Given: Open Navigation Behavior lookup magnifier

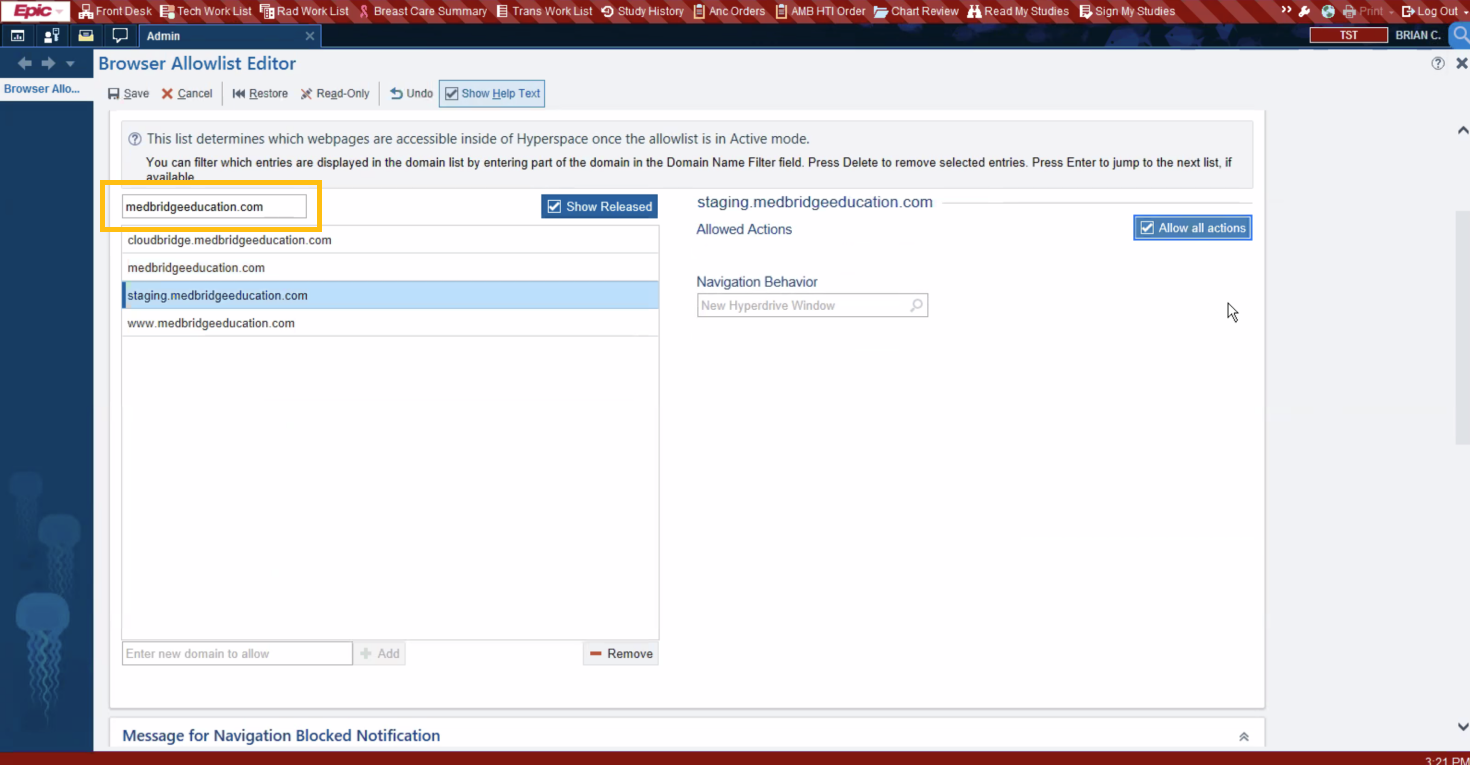Looking at the screenshot, I should (917, 305).
